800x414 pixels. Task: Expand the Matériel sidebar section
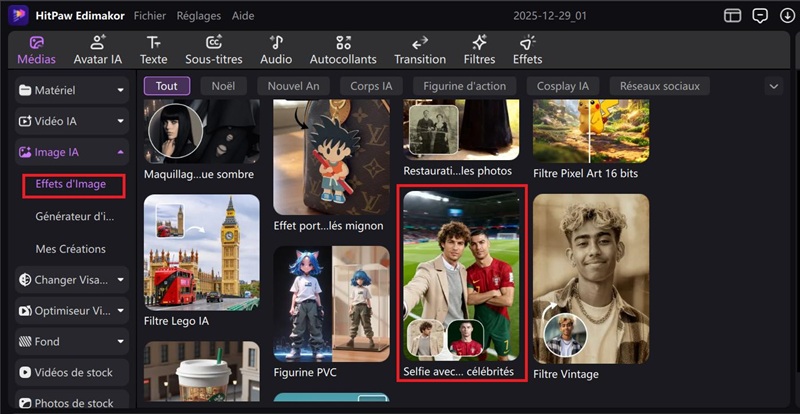point(70,91)
